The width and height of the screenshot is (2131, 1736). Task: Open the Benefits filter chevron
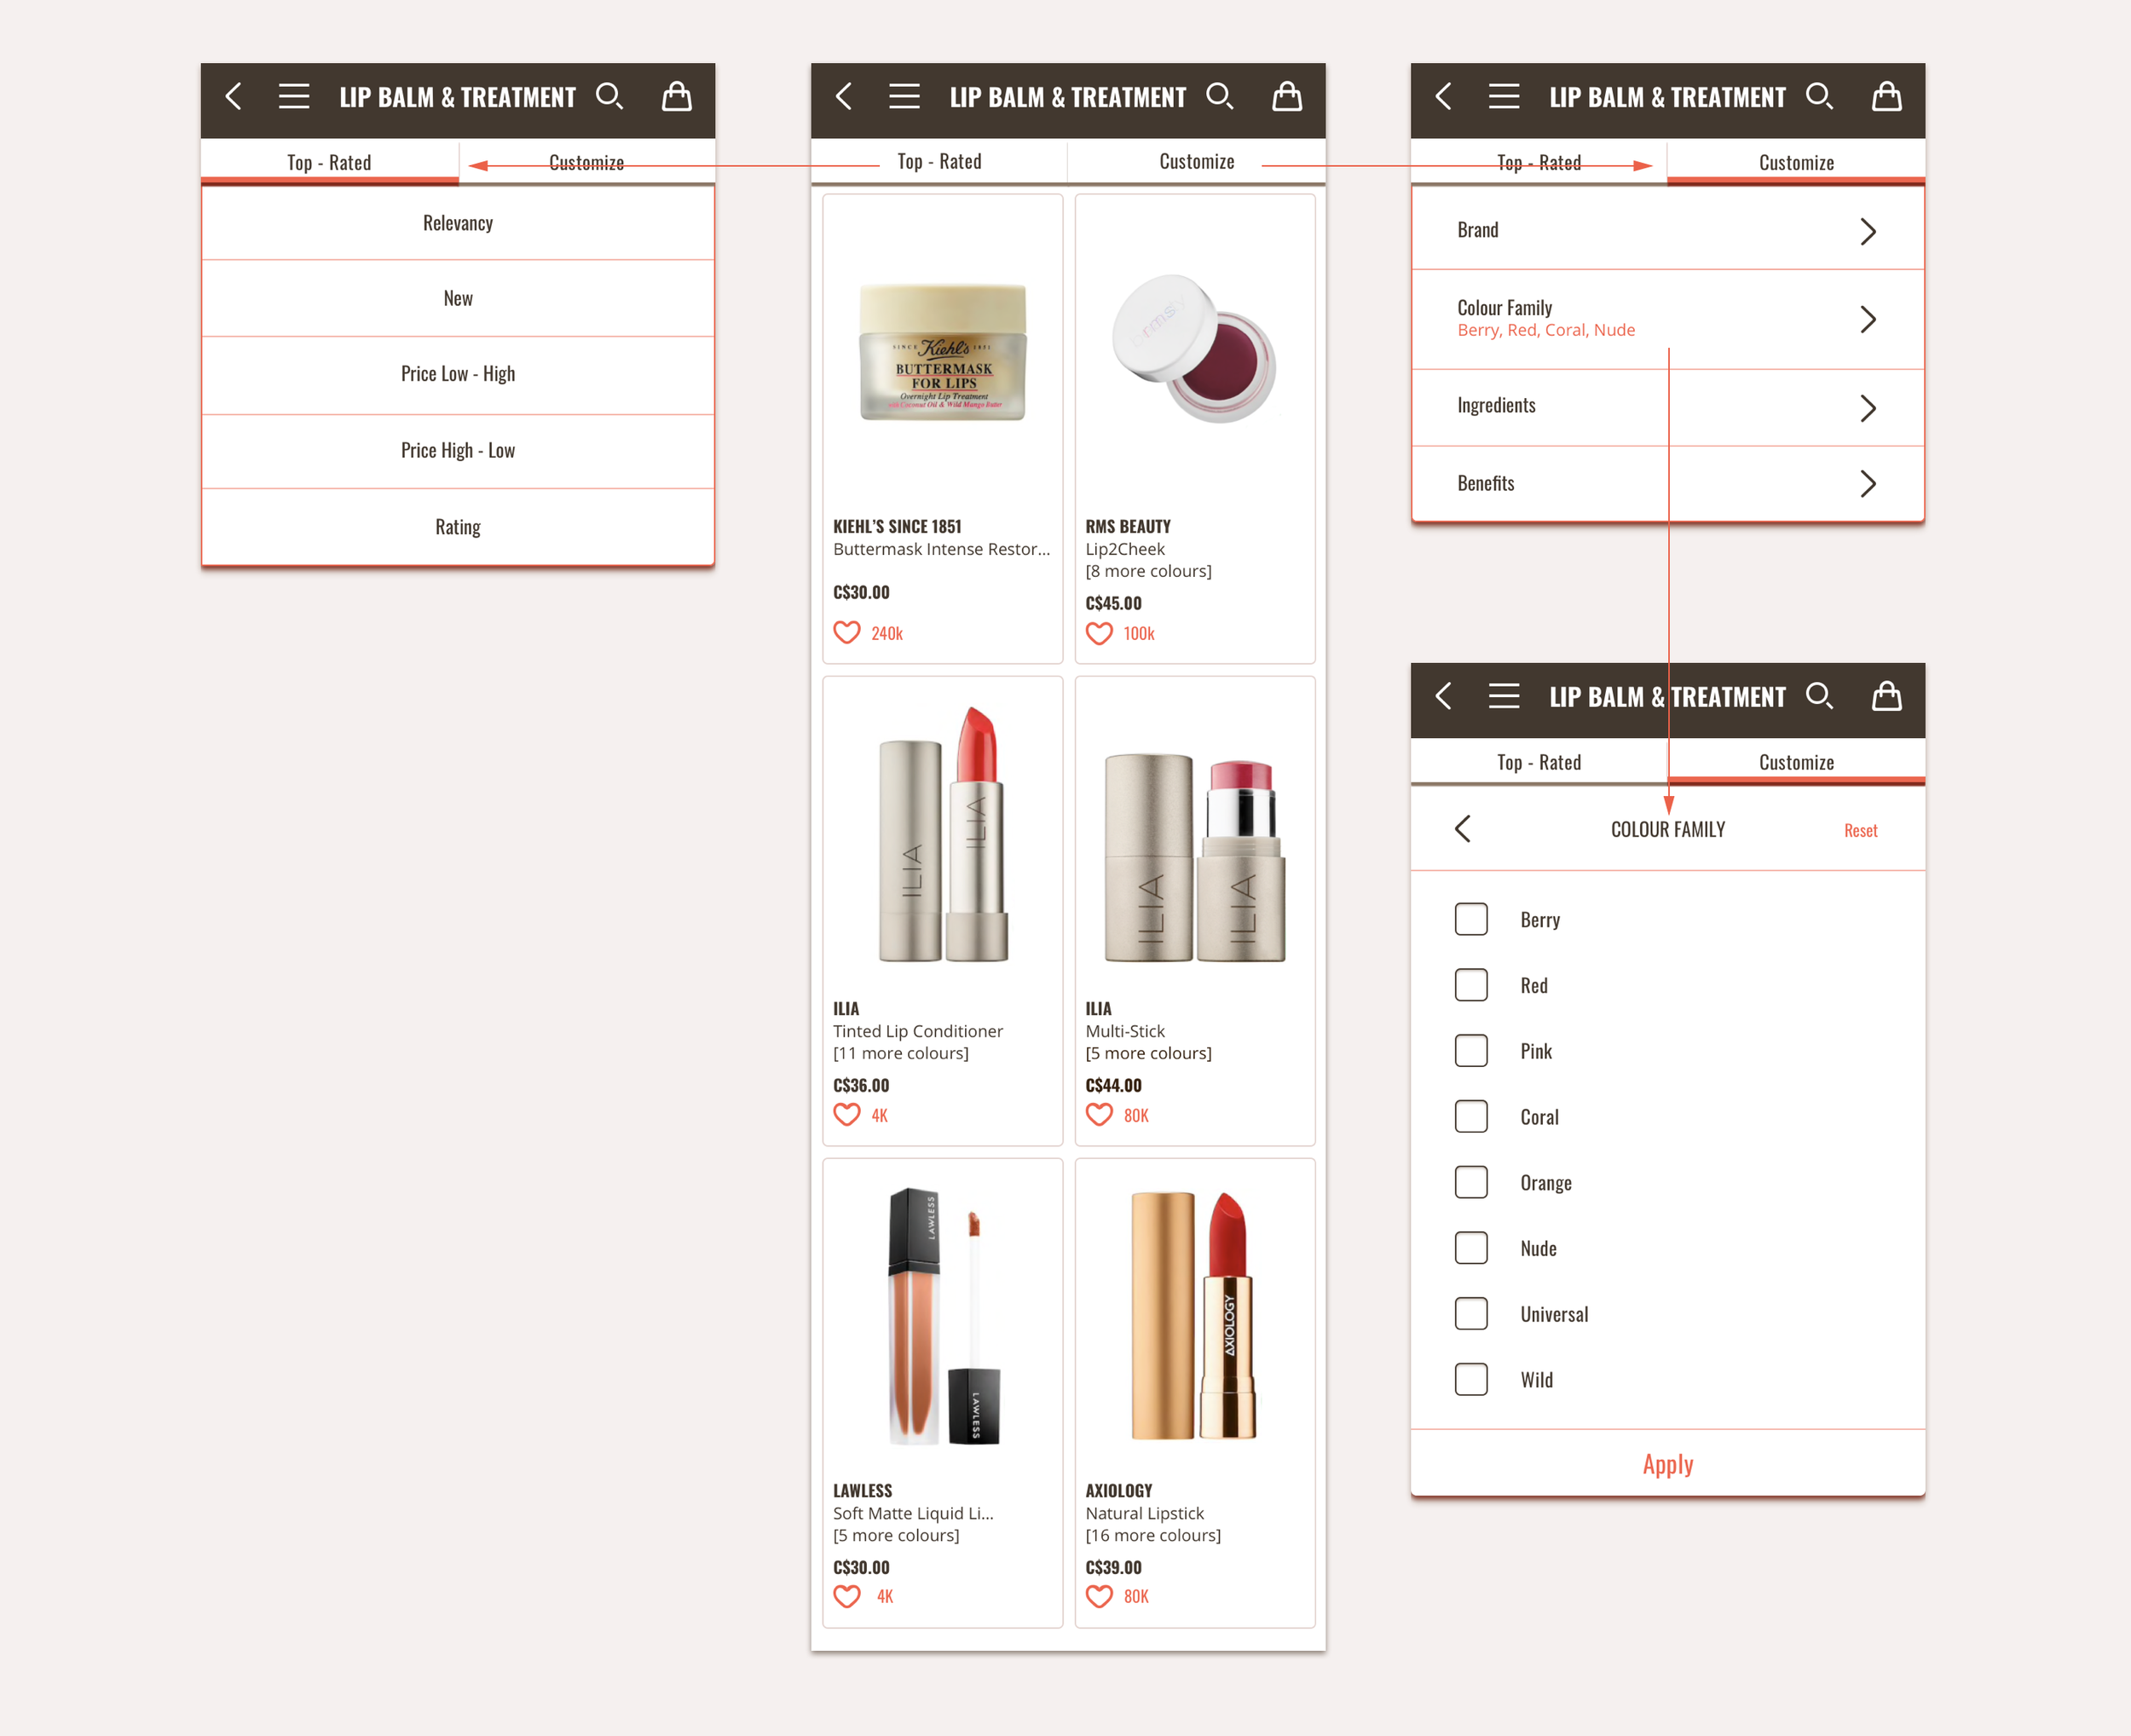(x=1867, y=484)
